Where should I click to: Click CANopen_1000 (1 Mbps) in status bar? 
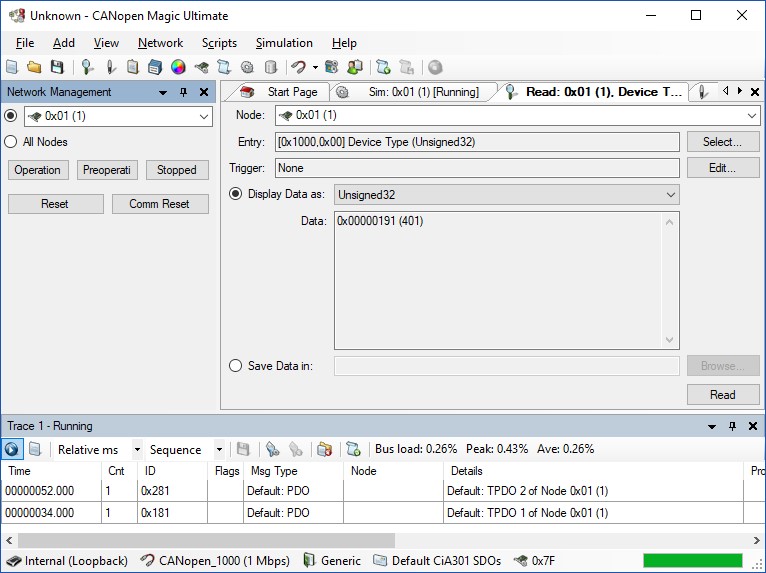(x=215, y=561)
